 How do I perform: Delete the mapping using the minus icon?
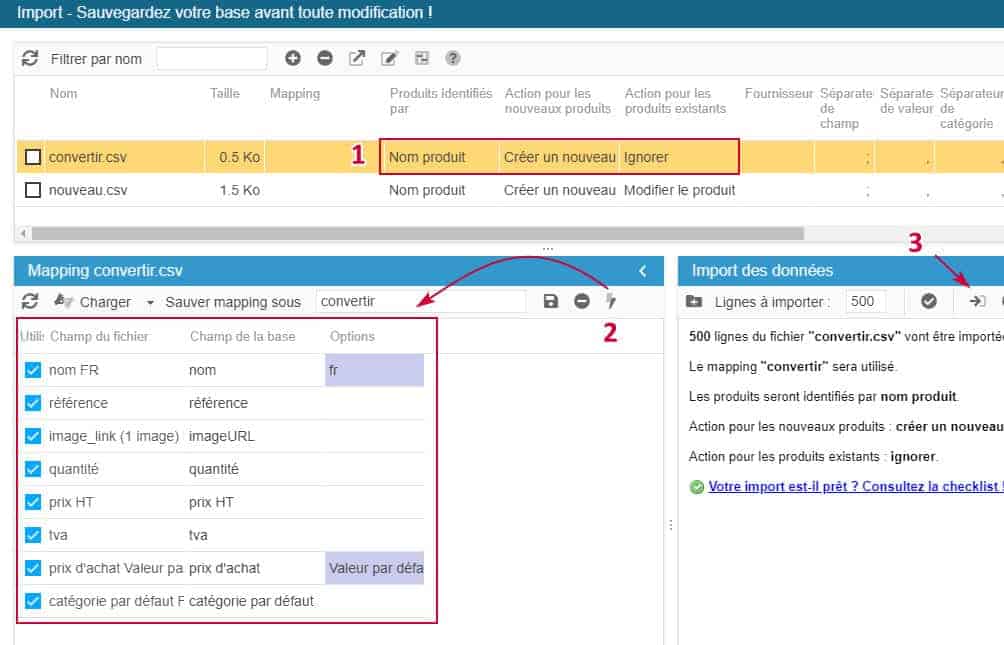click(x=582, y=301)
